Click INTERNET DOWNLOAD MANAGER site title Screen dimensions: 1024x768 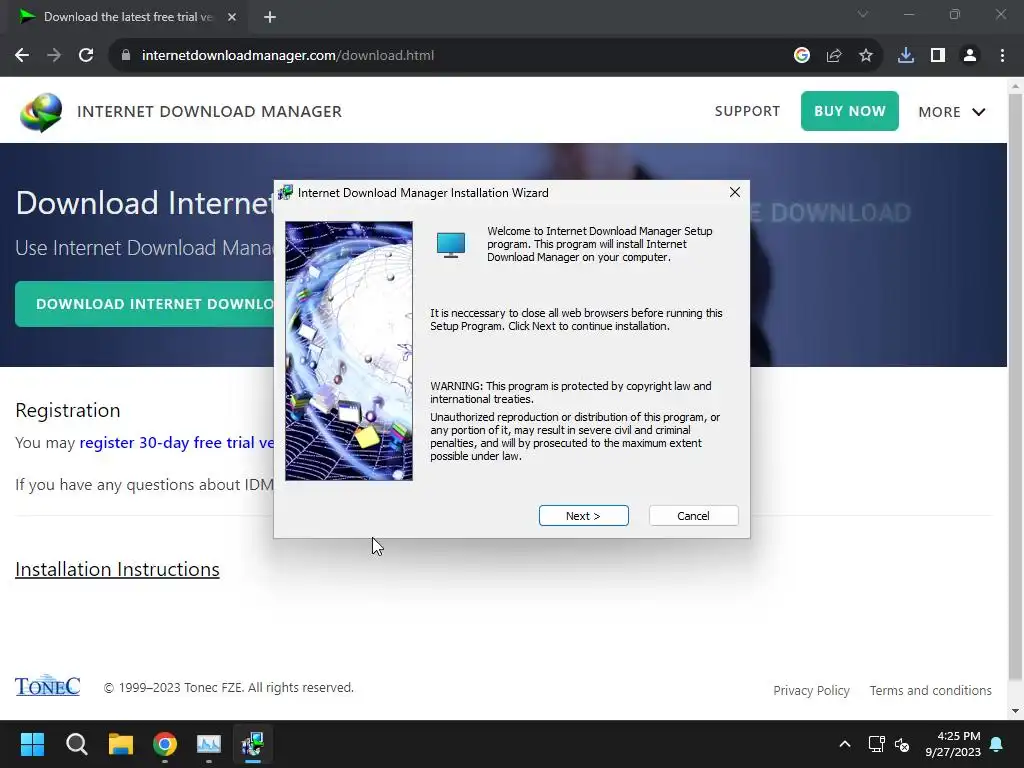coord(209,112)
